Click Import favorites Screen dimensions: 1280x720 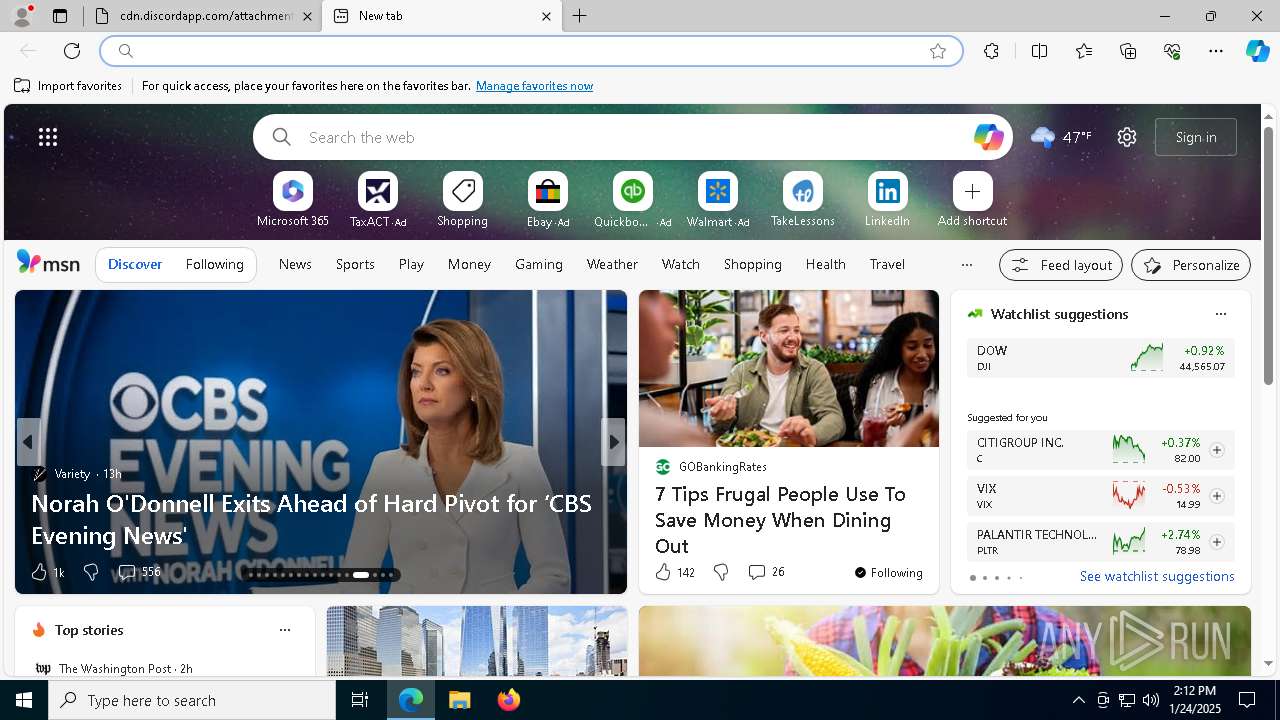pyautogui.click(x=68, y=86)
